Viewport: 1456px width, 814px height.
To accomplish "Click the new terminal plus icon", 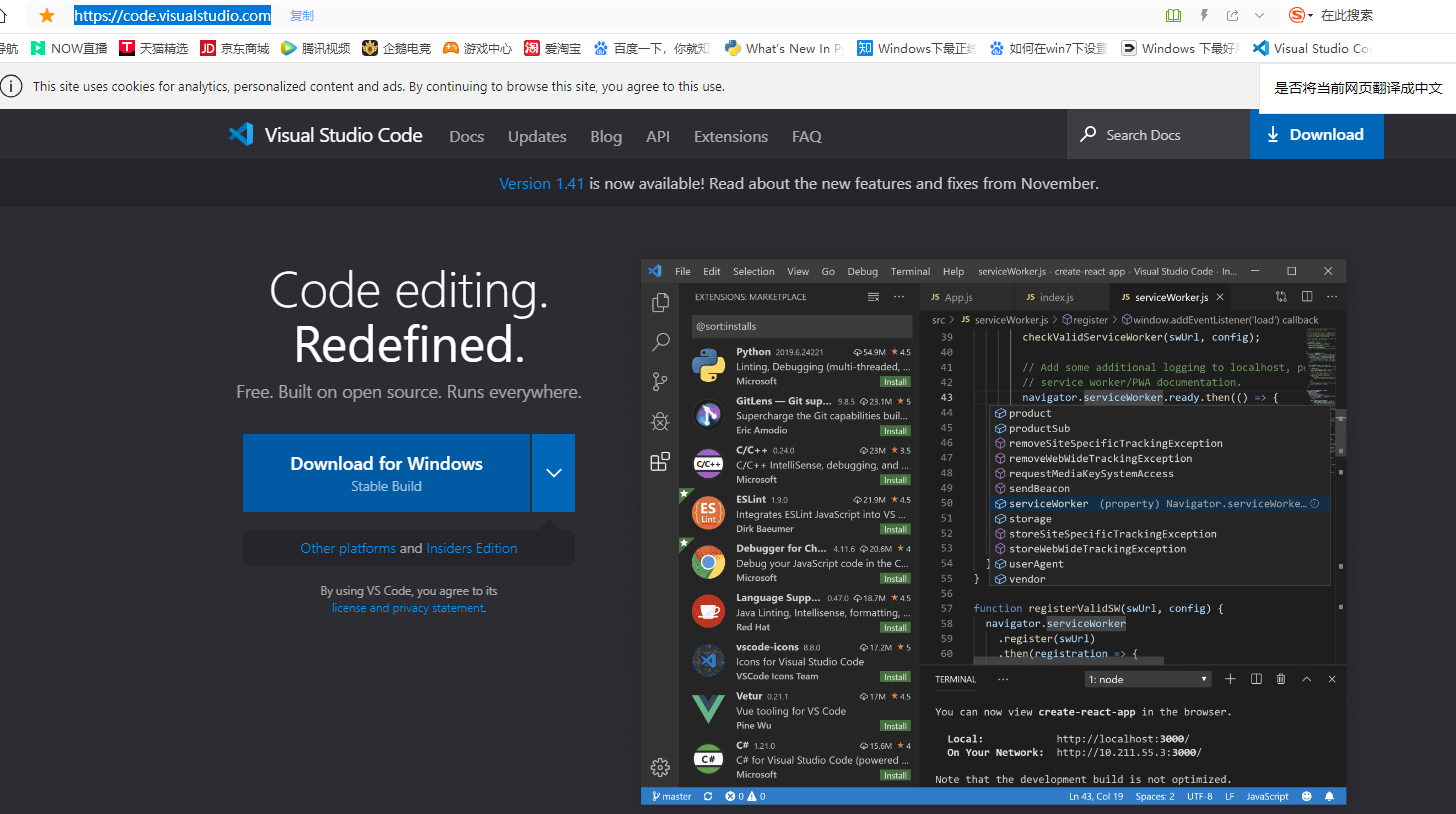I will tap(1230, 679).
